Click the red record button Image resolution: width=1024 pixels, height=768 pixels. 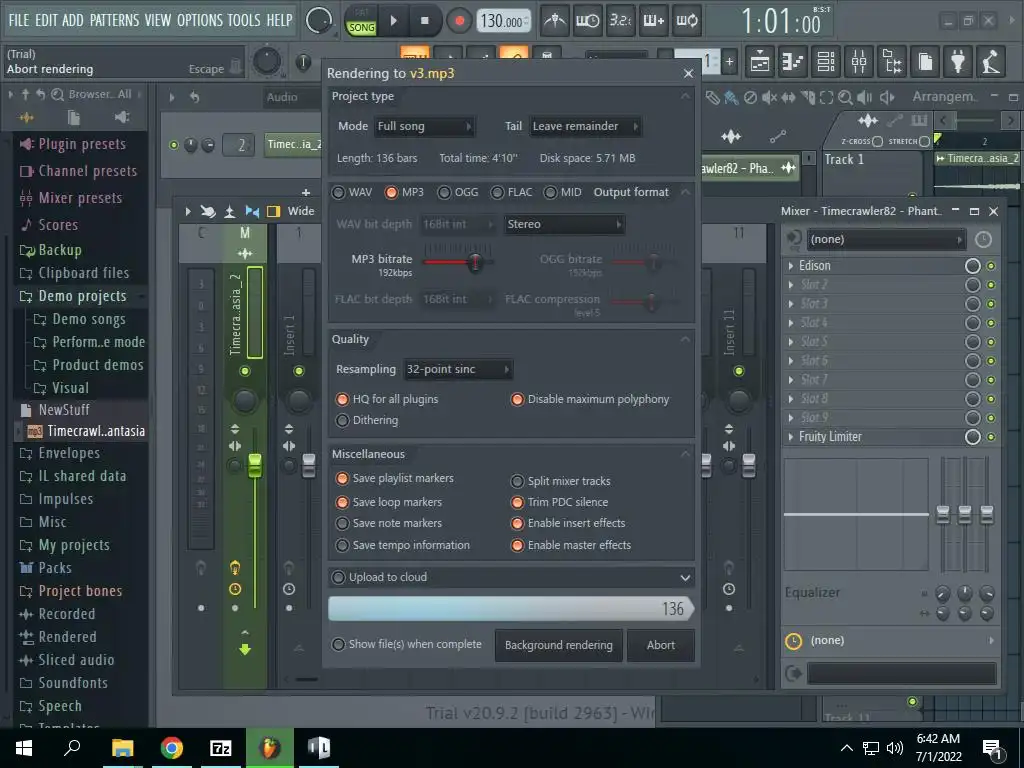(459, 21)
